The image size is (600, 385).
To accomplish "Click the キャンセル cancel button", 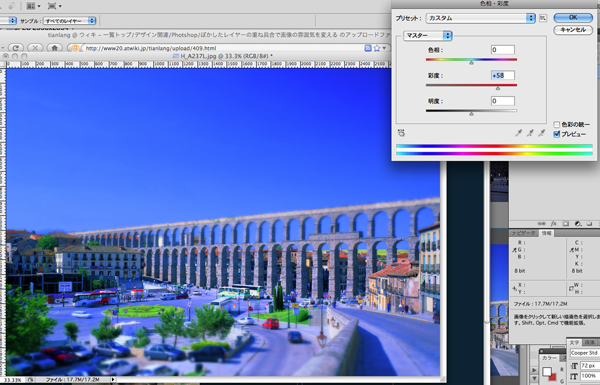I will tap(573, 30).
